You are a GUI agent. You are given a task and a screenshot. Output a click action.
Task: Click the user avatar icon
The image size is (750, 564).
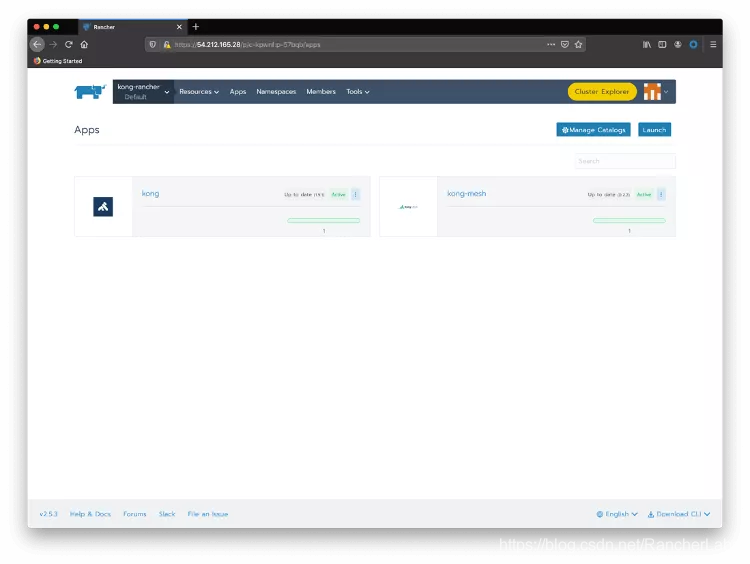pos(652,91)
